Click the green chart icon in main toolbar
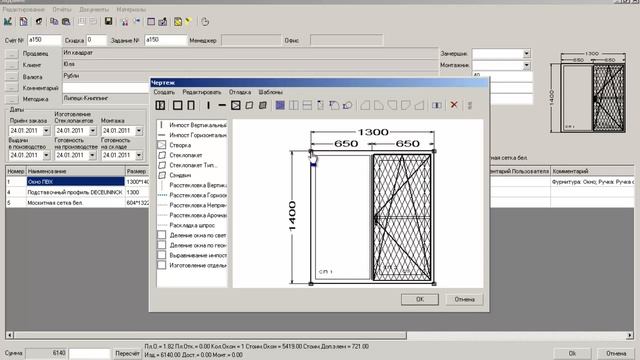The height and width of the screenshot is (360, 640). 8,21
